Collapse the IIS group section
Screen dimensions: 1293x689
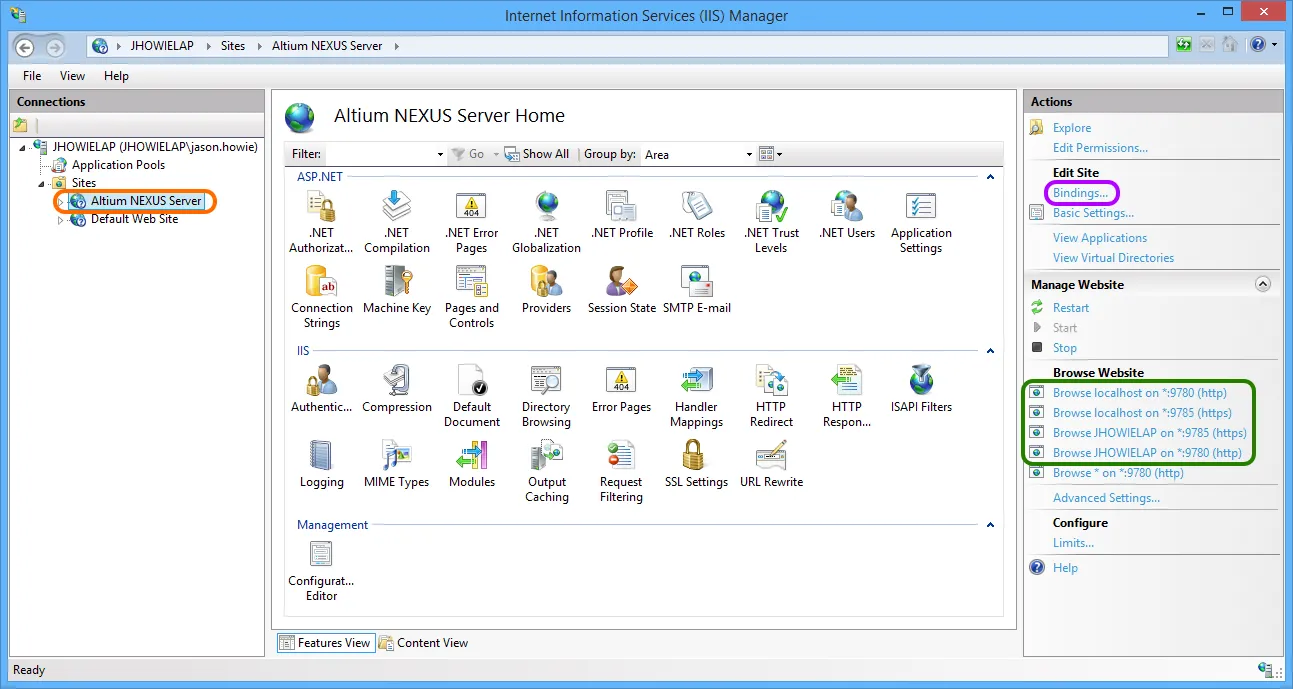click(990, 351)
